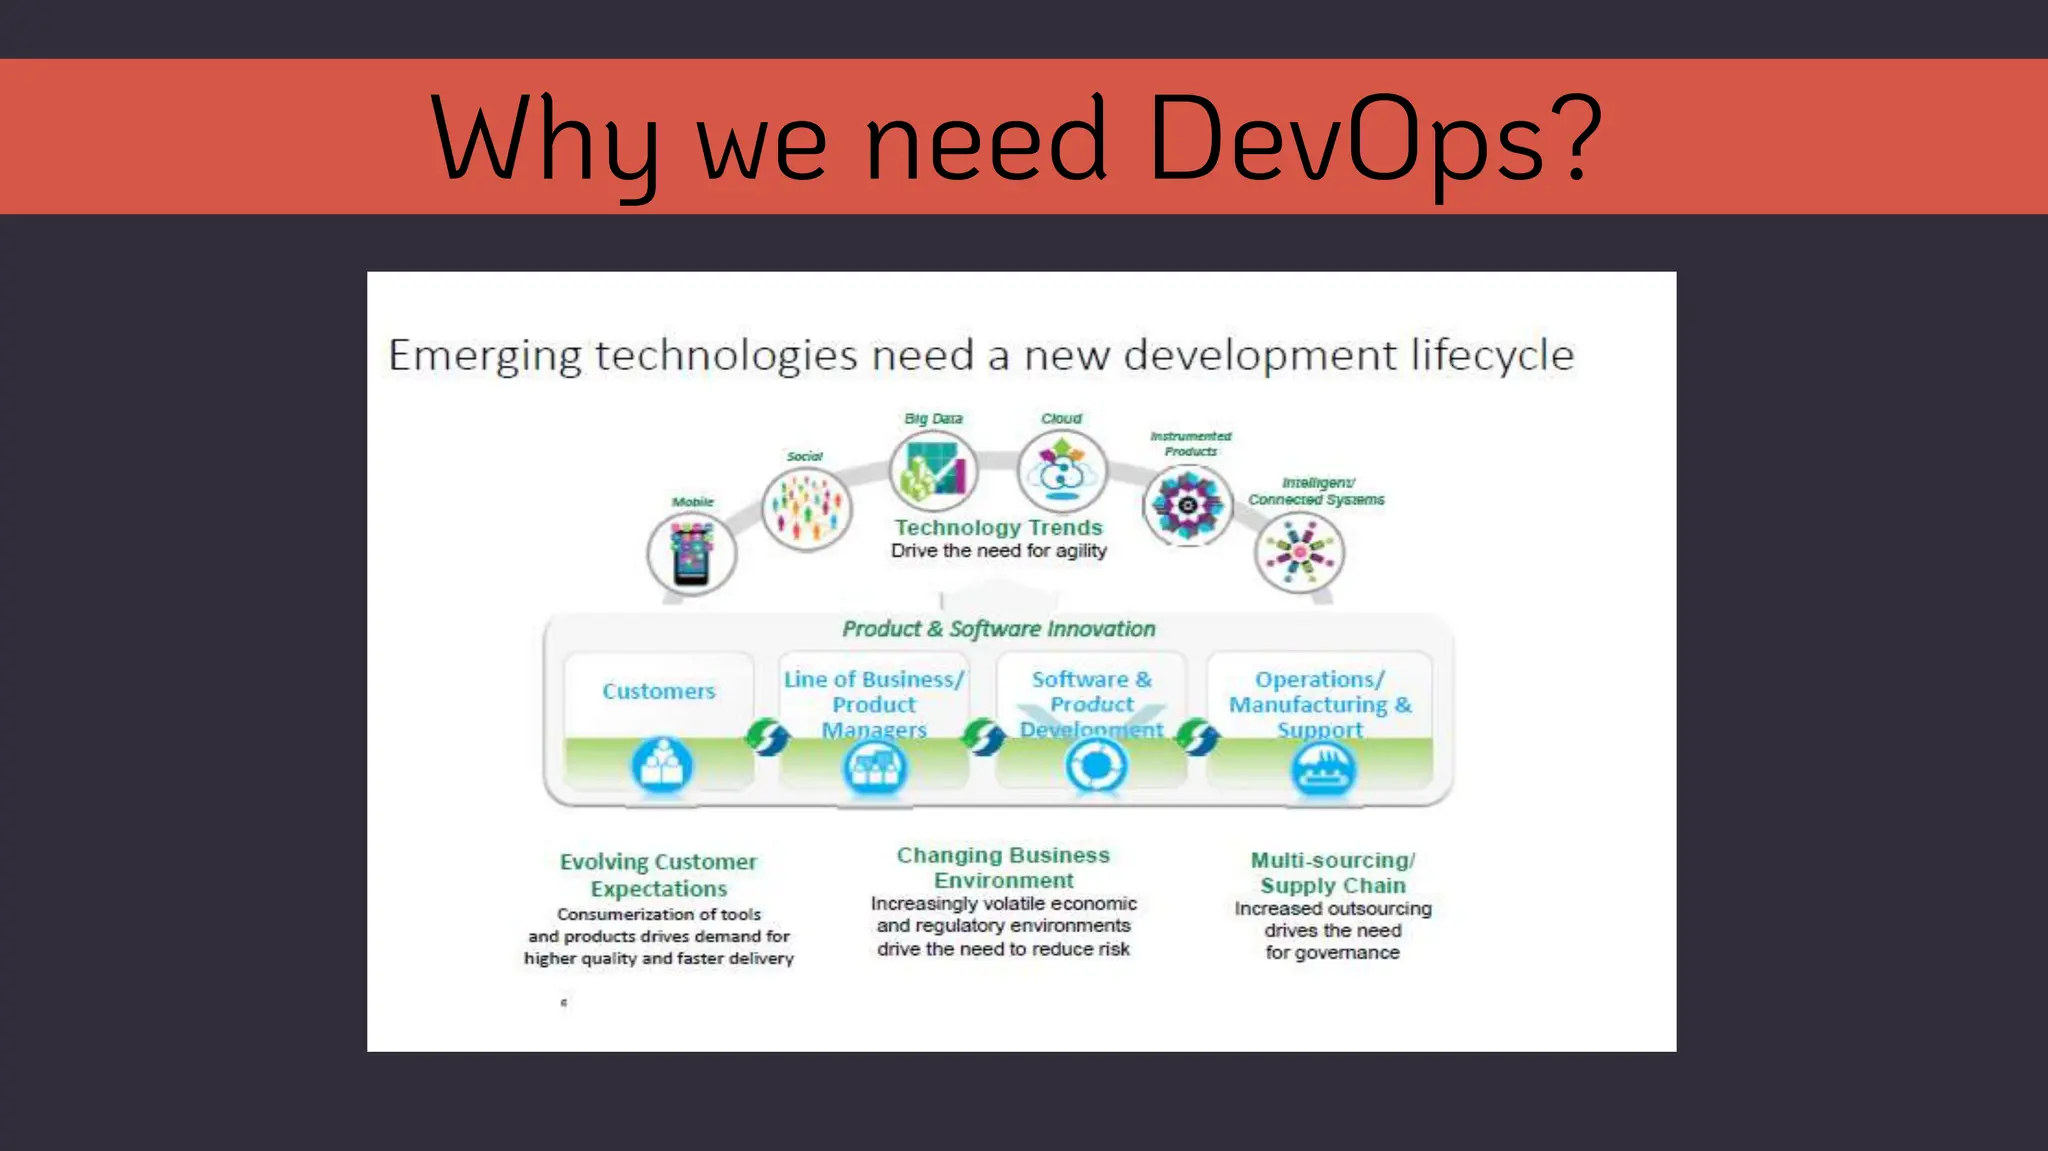Select 'Emerging technologies need a new development lifecycle' heading
2048x1151 pixels.
pyautogui.click(x=981, y=356)
